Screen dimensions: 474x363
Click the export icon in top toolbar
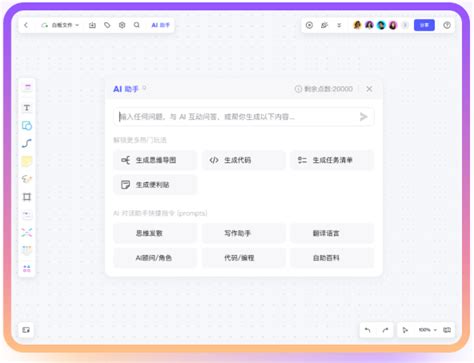point(92,25)
